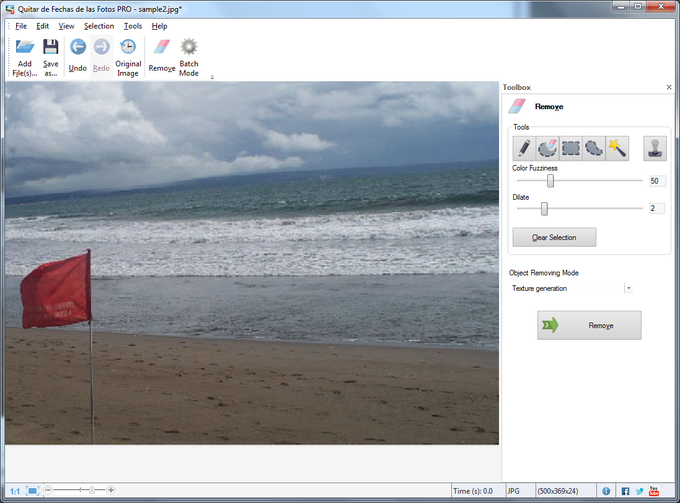The image size is (680, 503).
Task: Click the Color Fuzziness slider handle
Action: pyautogui.click(x=551, y=181)
